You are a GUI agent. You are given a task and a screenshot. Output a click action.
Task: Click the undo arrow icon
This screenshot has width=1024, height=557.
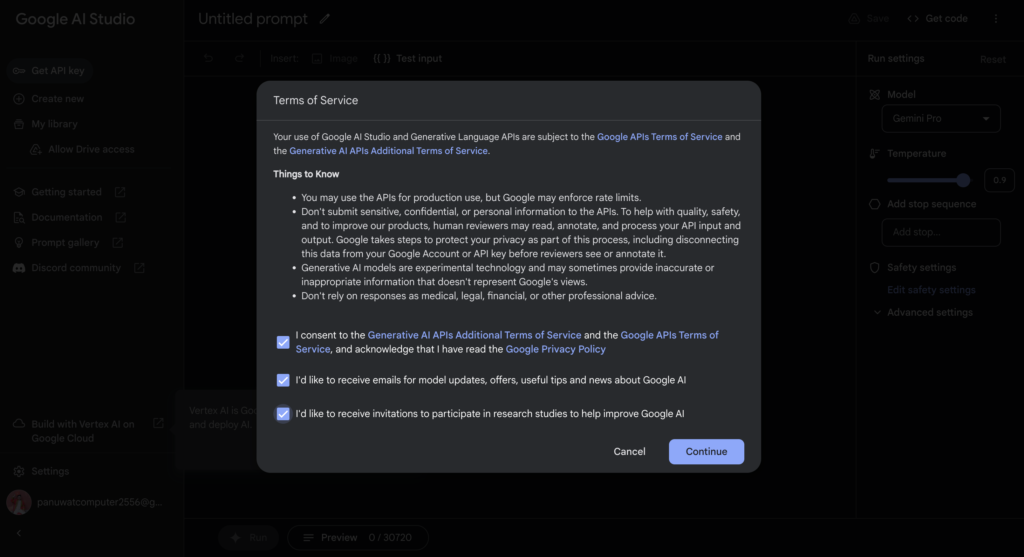coord(208,59)
